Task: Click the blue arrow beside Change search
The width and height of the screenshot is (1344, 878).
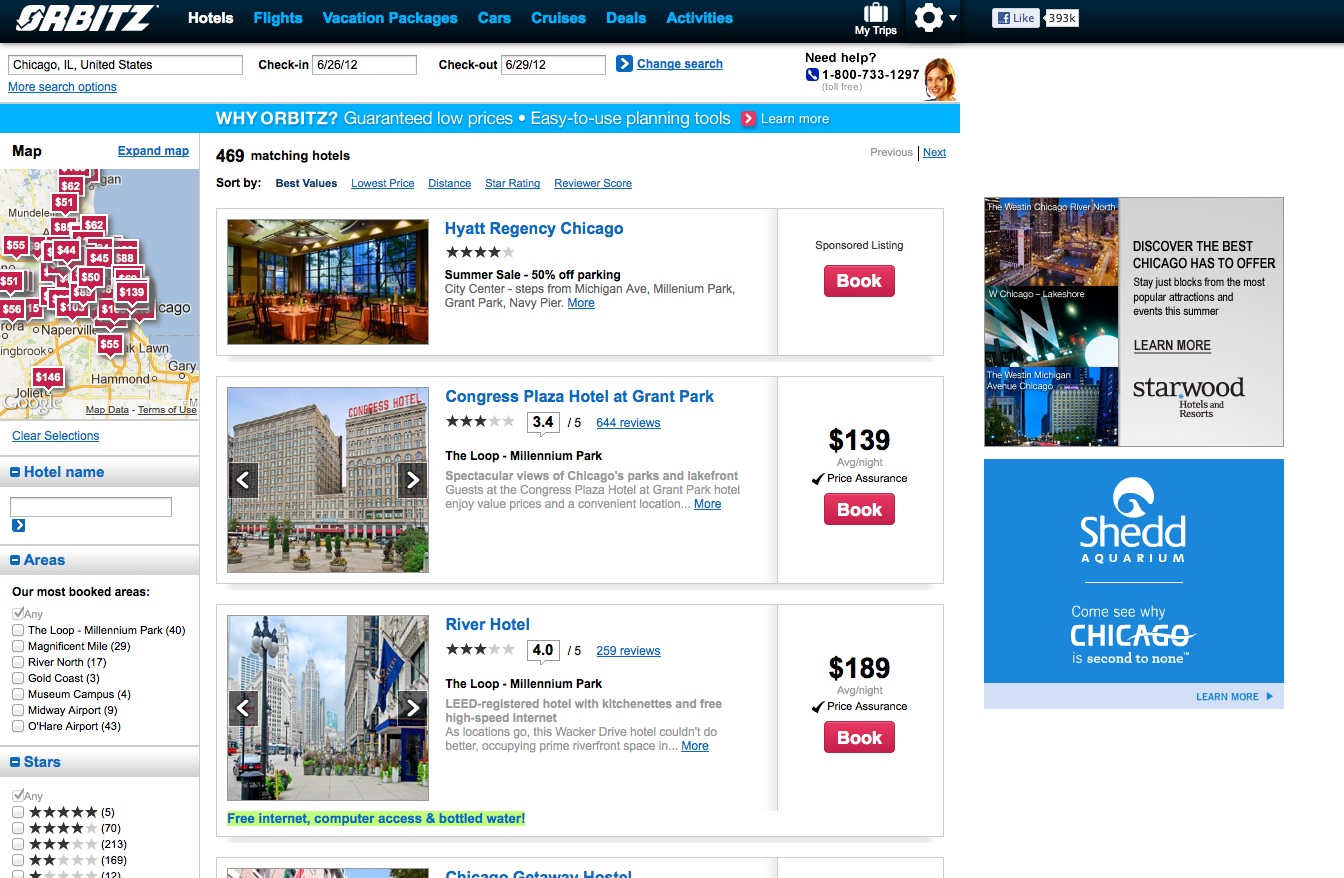Action: (x=624, y=64)
